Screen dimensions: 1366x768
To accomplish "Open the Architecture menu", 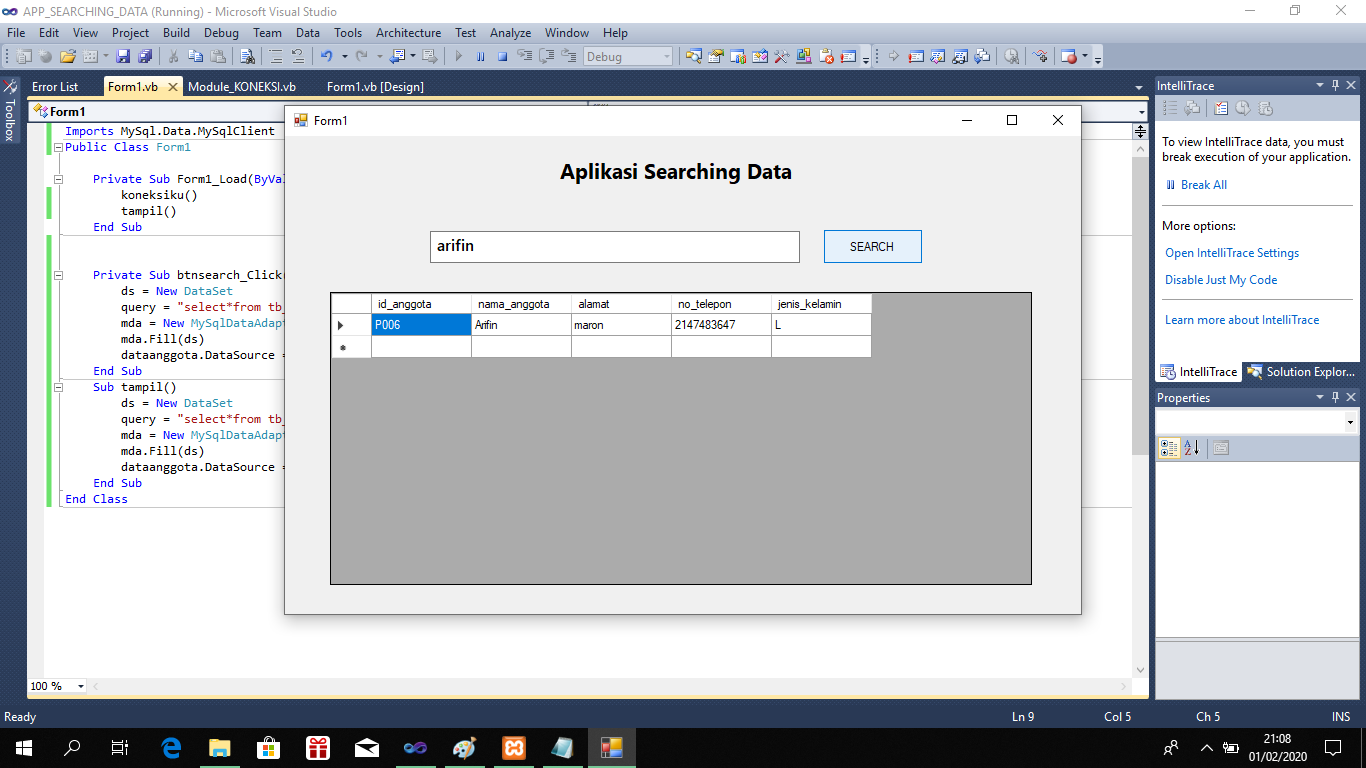I will [x=408, y=33].
